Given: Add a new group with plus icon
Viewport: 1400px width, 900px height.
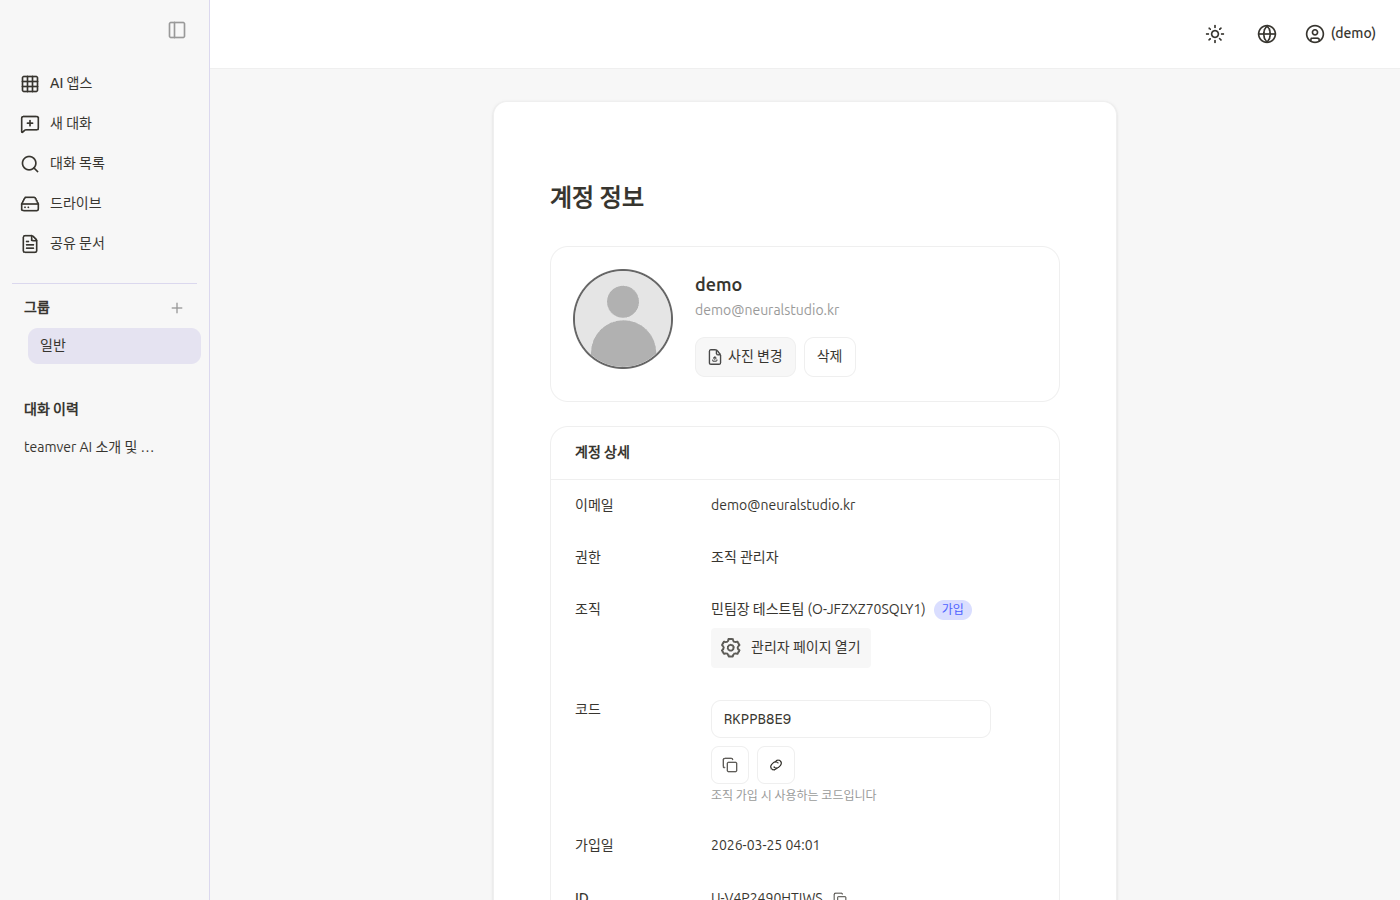Looking at the screenshot, I should tap(177, 308).
